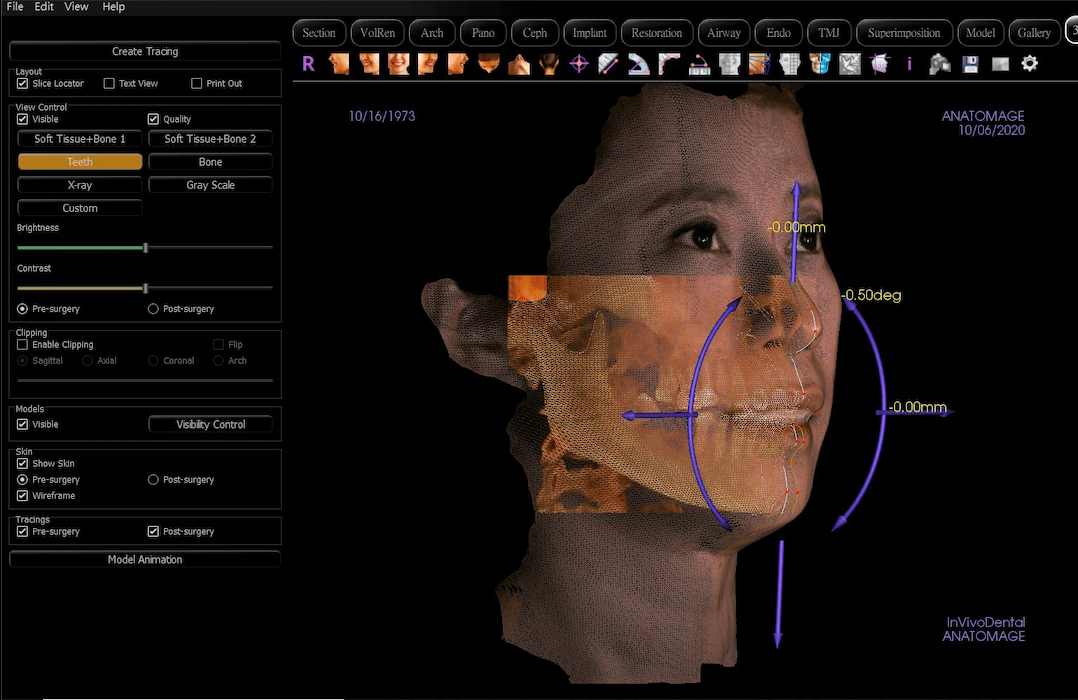Select the back-of-head view icon
The image size is (1078, 700).
click(549, 64)
